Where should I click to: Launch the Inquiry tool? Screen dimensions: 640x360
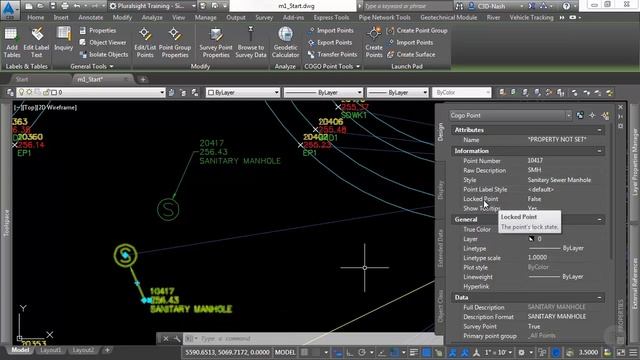[64, 39]
